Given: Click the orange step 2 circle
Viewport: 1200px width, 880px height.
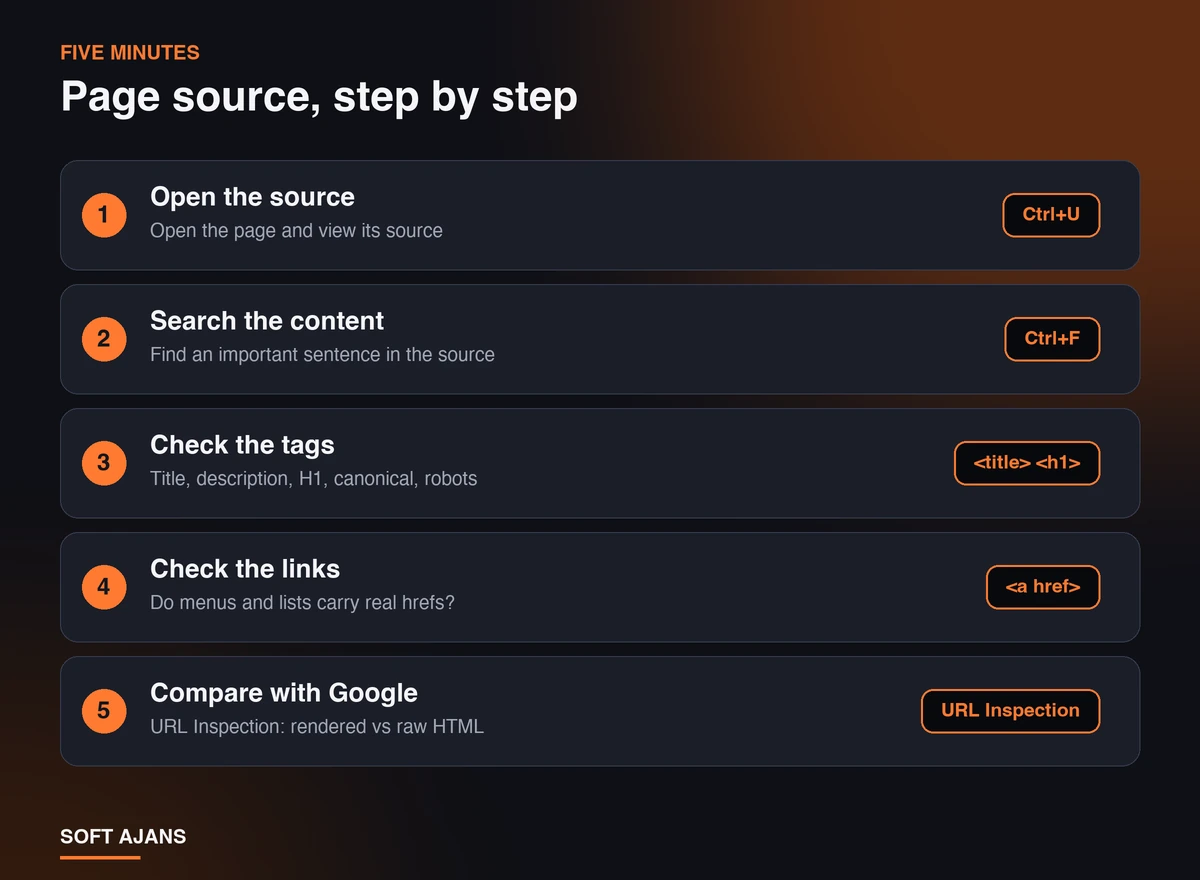Looking at the screenshot, I should [x=104, y=339].
